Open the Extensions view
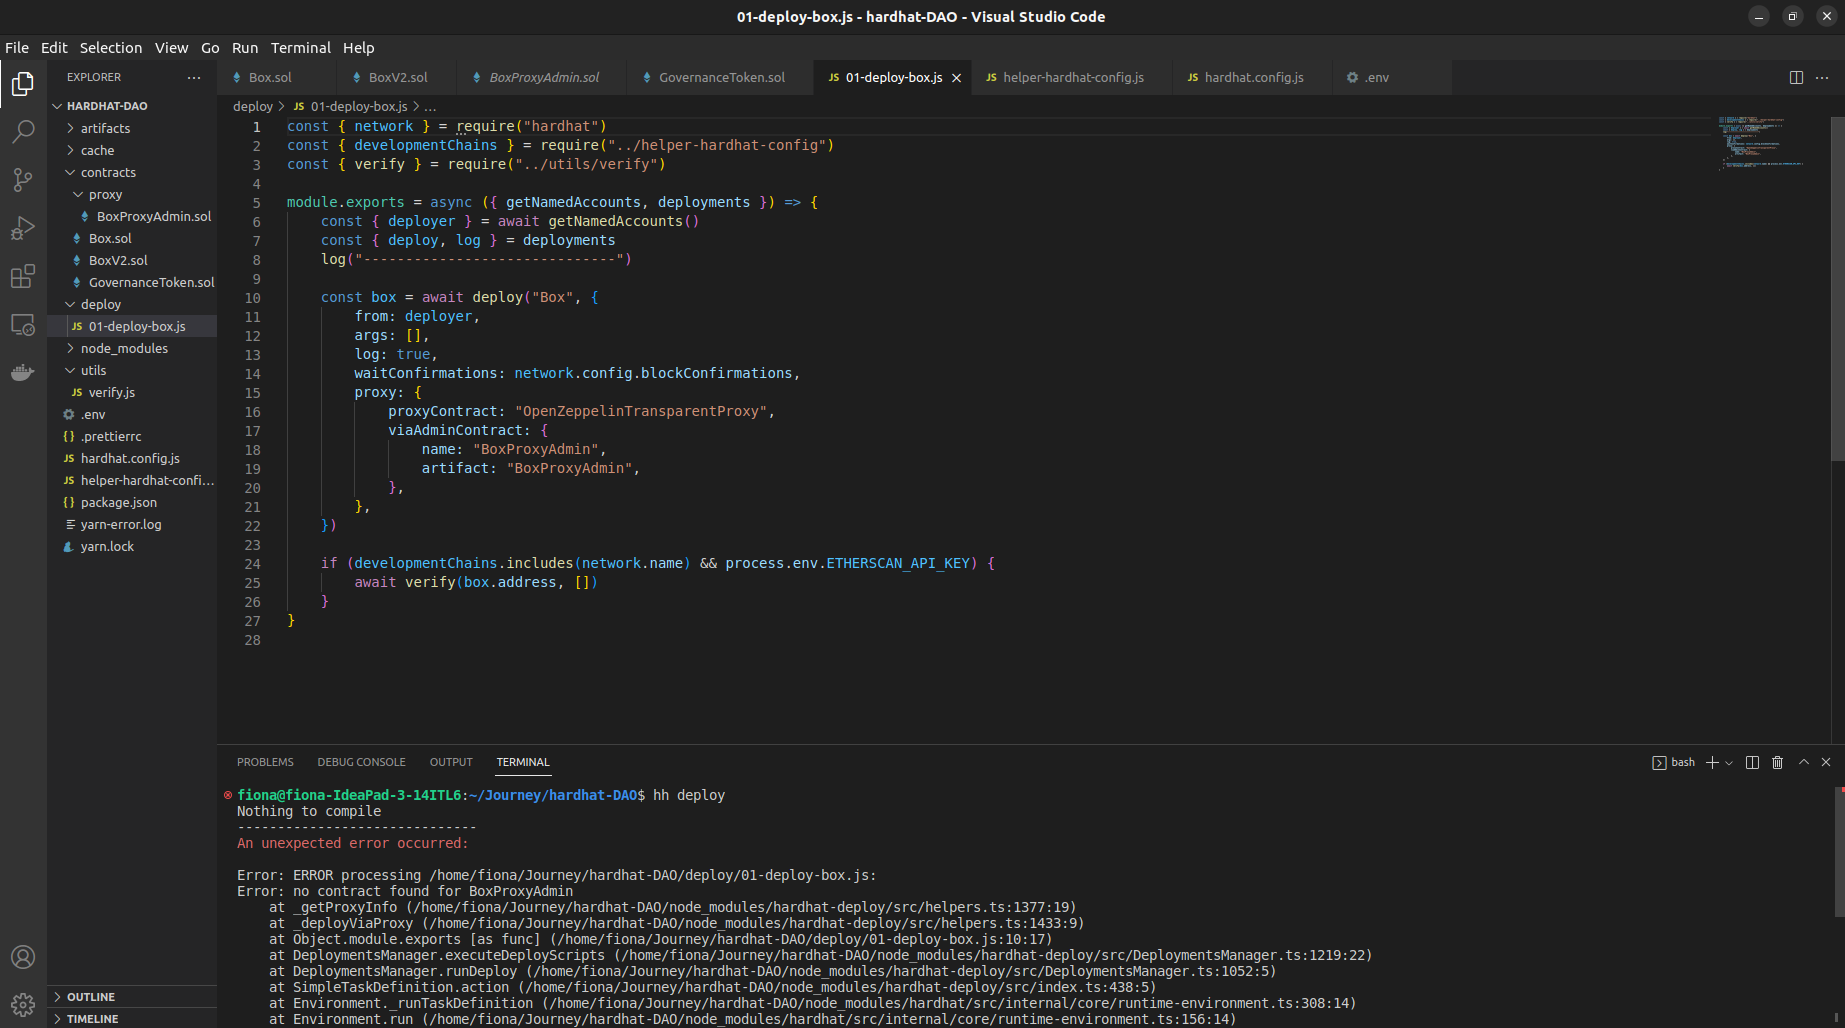1845x1028 pixels. (22, 276)
